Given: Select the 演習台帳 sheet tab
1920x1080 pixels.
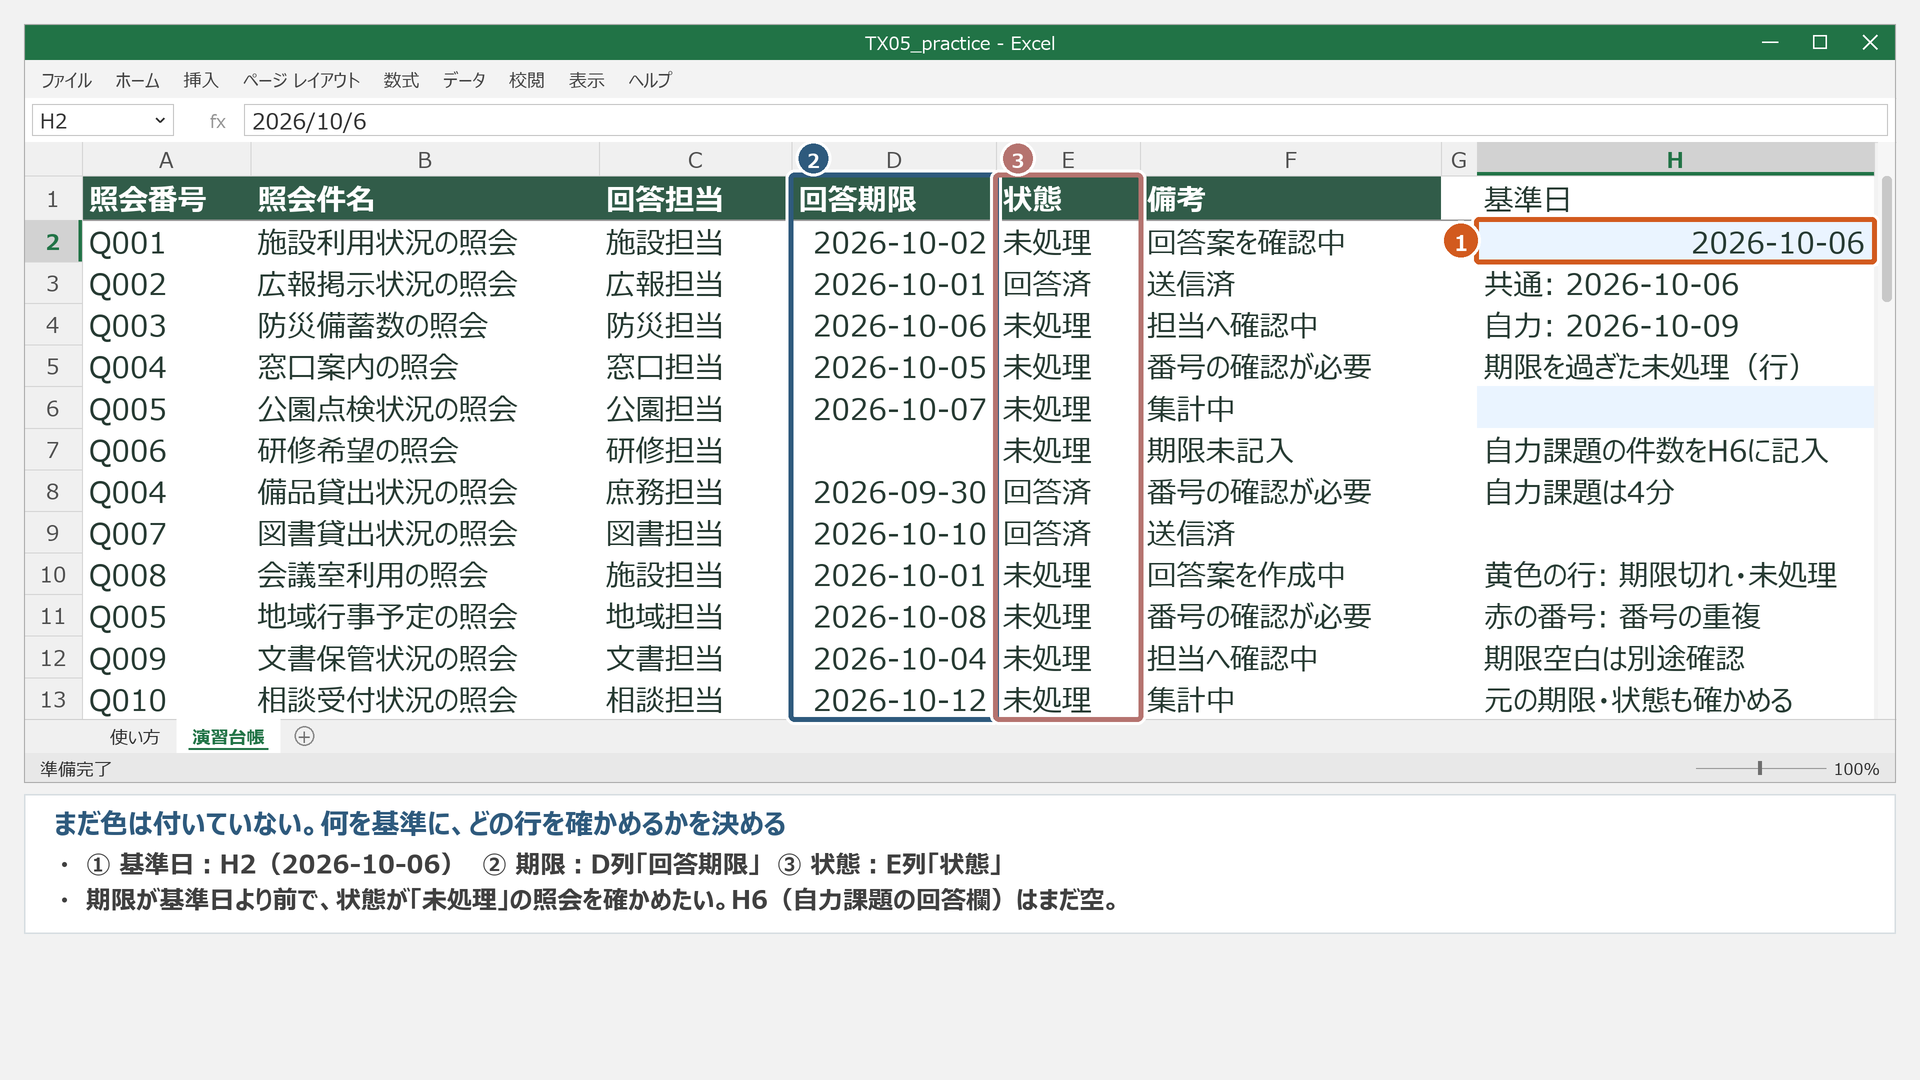Looking at the screenshot, I should coord(228,737).
